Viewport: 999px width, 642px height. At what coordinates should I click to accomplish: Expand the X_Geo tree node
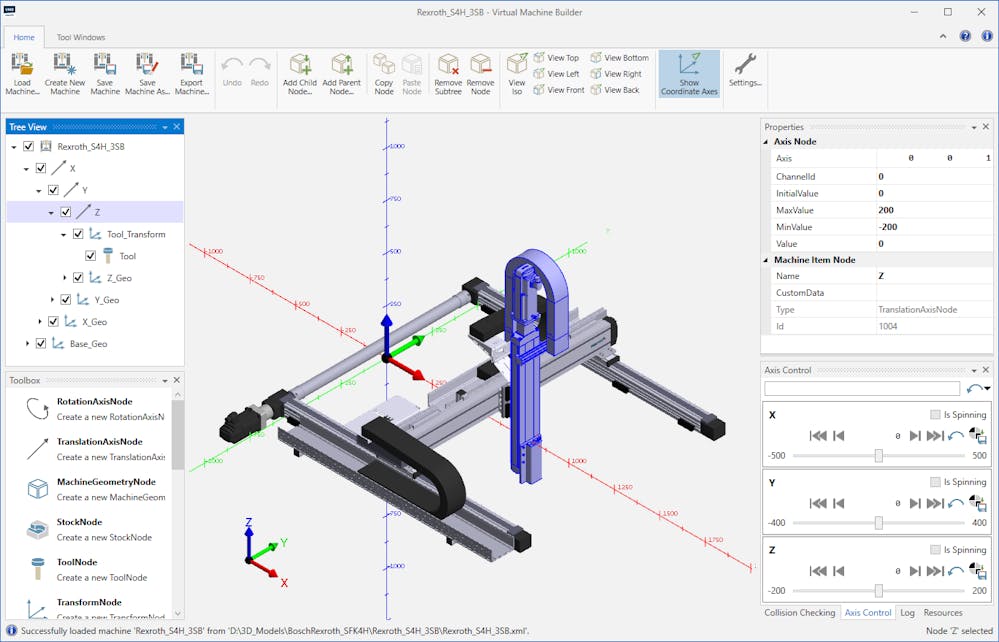[x=40, y=321]
